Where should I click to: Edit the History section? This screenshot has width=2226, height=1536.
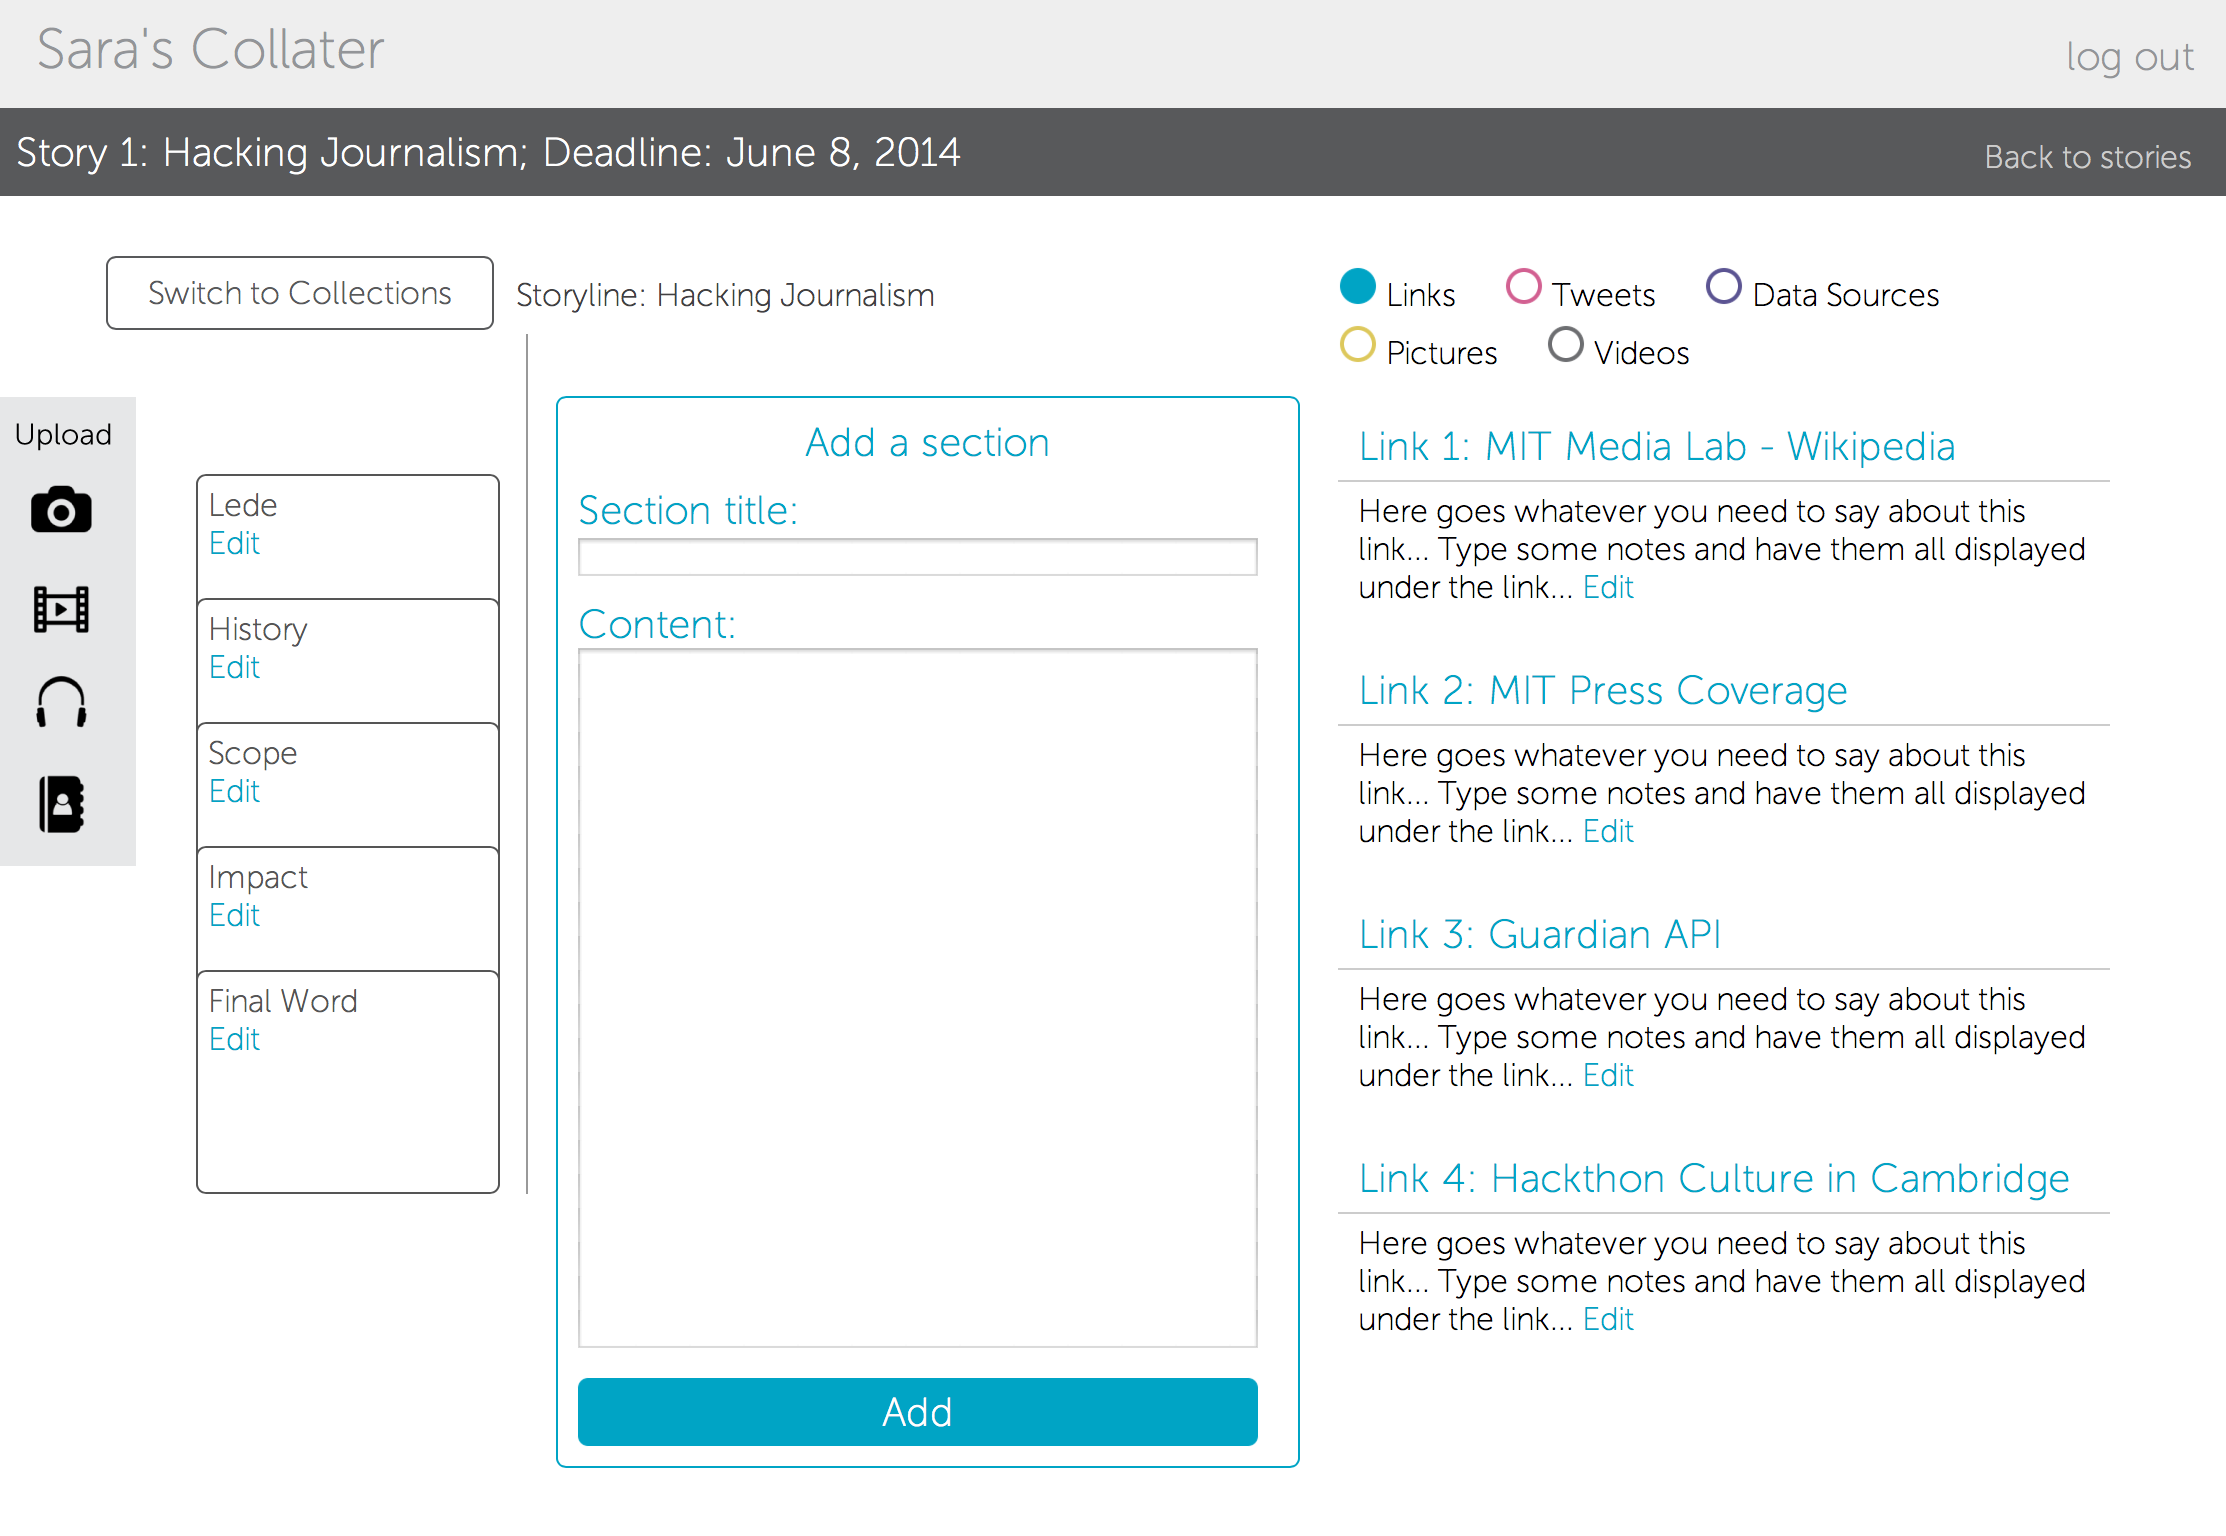pyautogui.click(x=234, y=668)
